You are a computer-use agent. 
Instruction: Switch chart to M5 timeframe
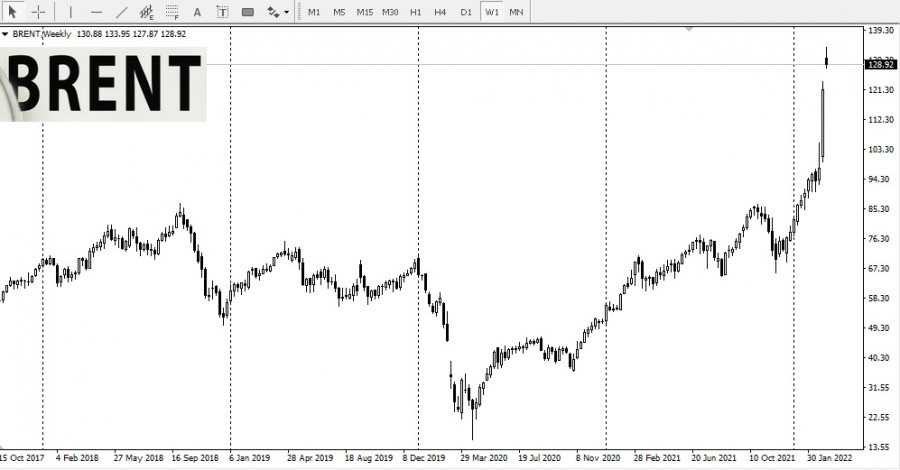click(339, 11)
